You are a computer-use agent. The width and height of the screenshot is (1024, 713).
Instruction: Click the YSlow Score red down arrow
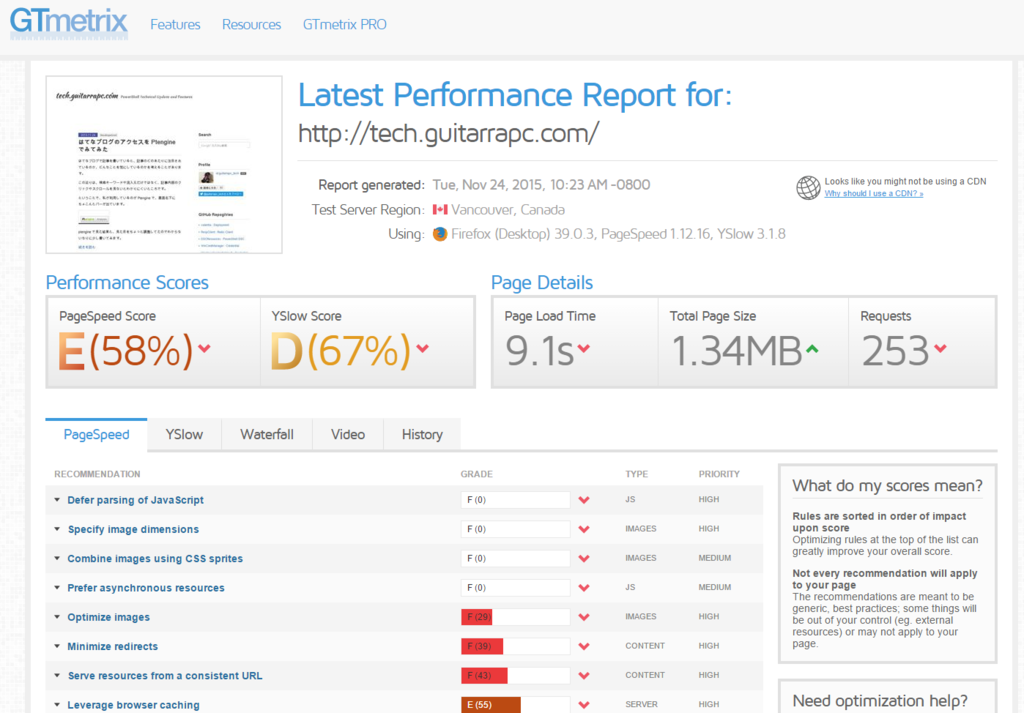coord(423,349)
